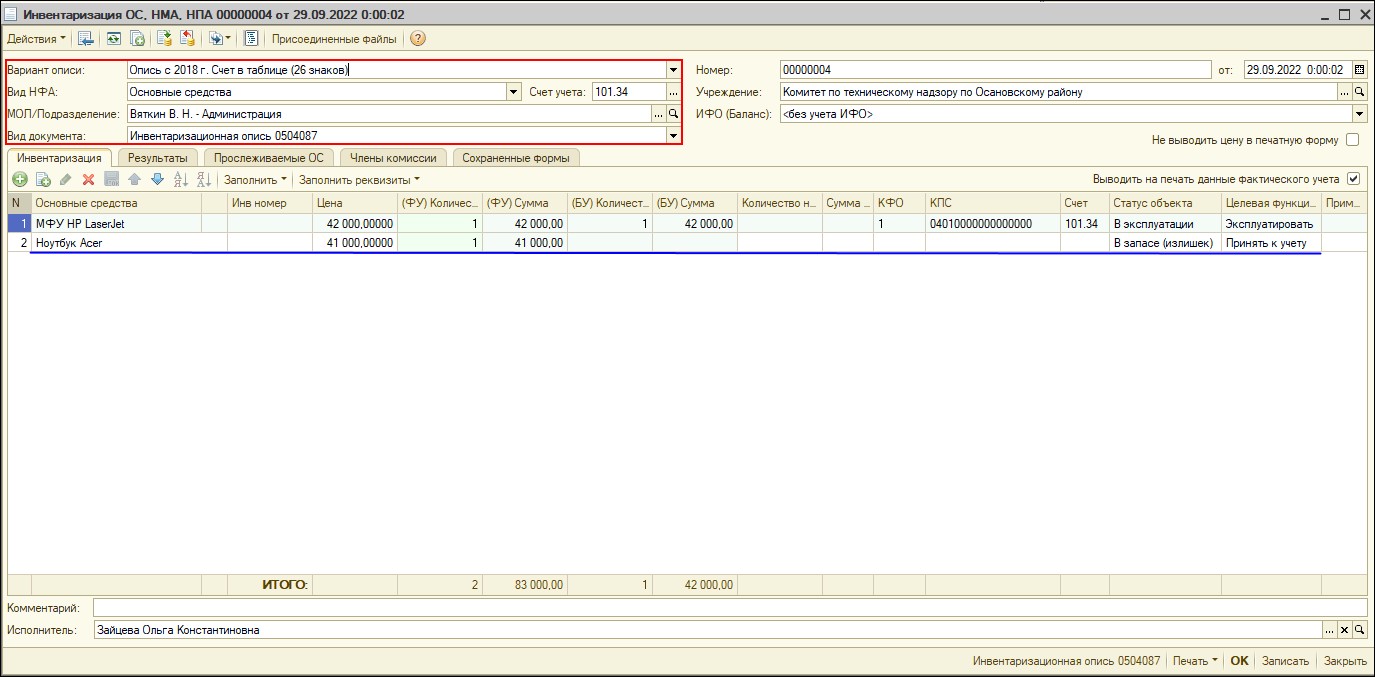Click the Учреждение magnifier open button
The width and height of the screenshot is (1375, 677).
pyautogui.click(x=1360, y=92)
